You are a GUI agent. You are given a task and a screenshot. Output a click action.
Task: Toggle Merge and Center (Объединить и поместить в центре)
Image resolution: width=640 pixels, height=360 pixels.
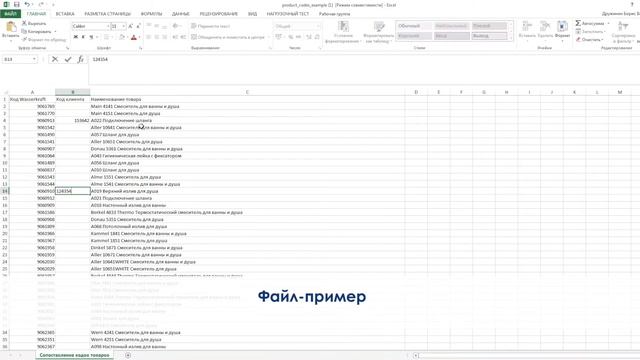(x=228, y=37)
